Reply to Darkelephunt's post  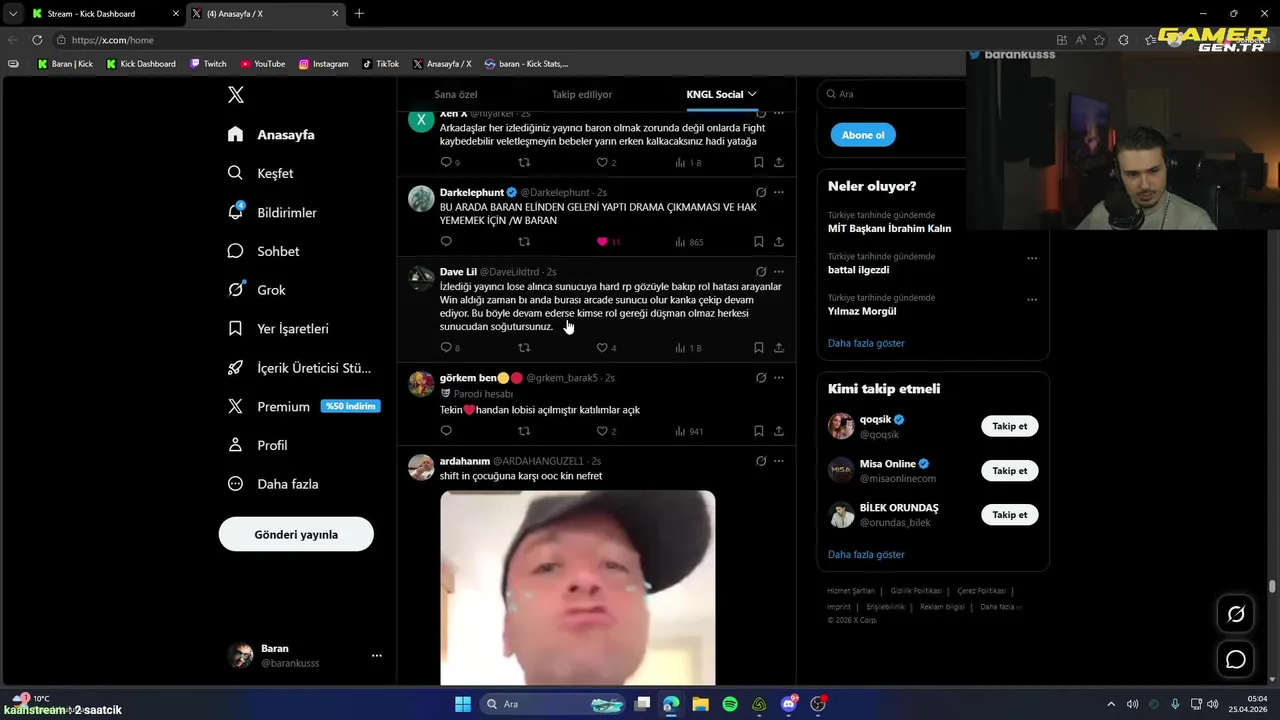tap(446, 242)
